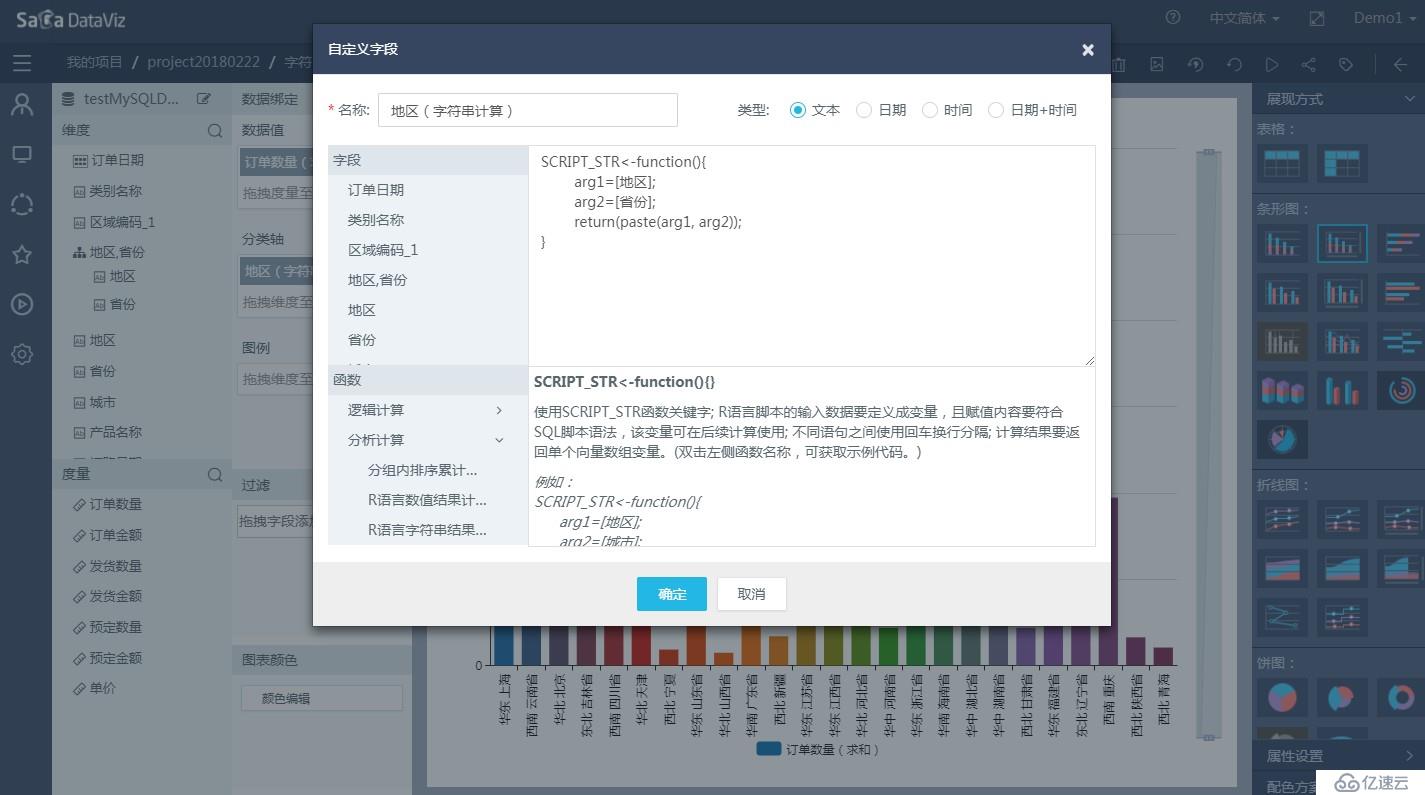
Task: Click the search icon in 维度 header
Action: tap(215, 130)
